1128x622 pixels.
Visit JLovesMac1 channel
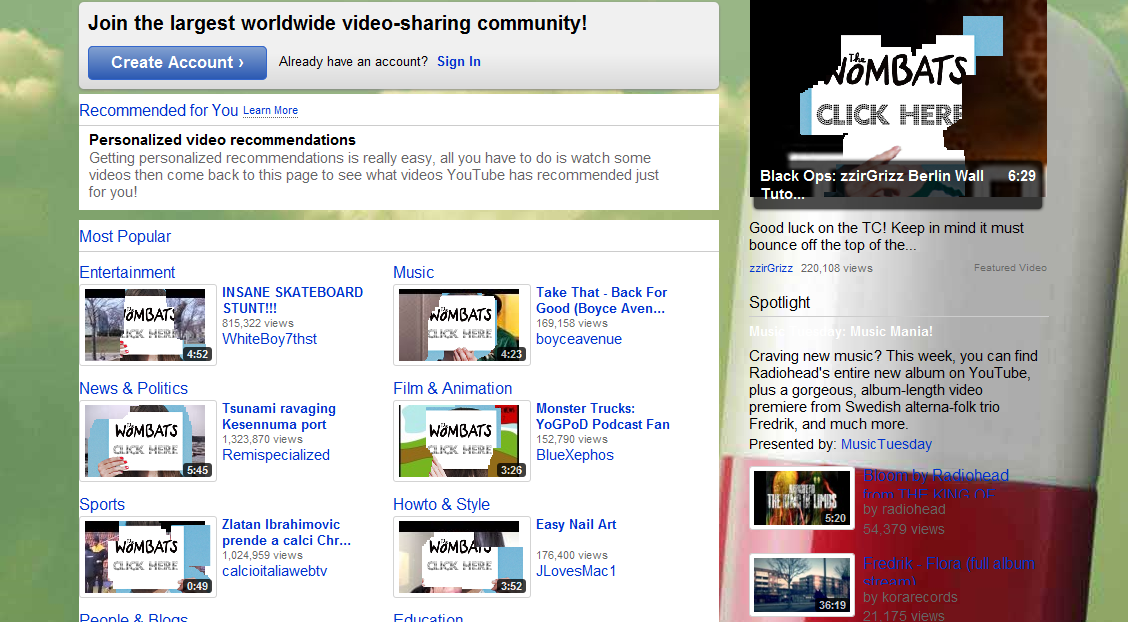pos(576,571)
